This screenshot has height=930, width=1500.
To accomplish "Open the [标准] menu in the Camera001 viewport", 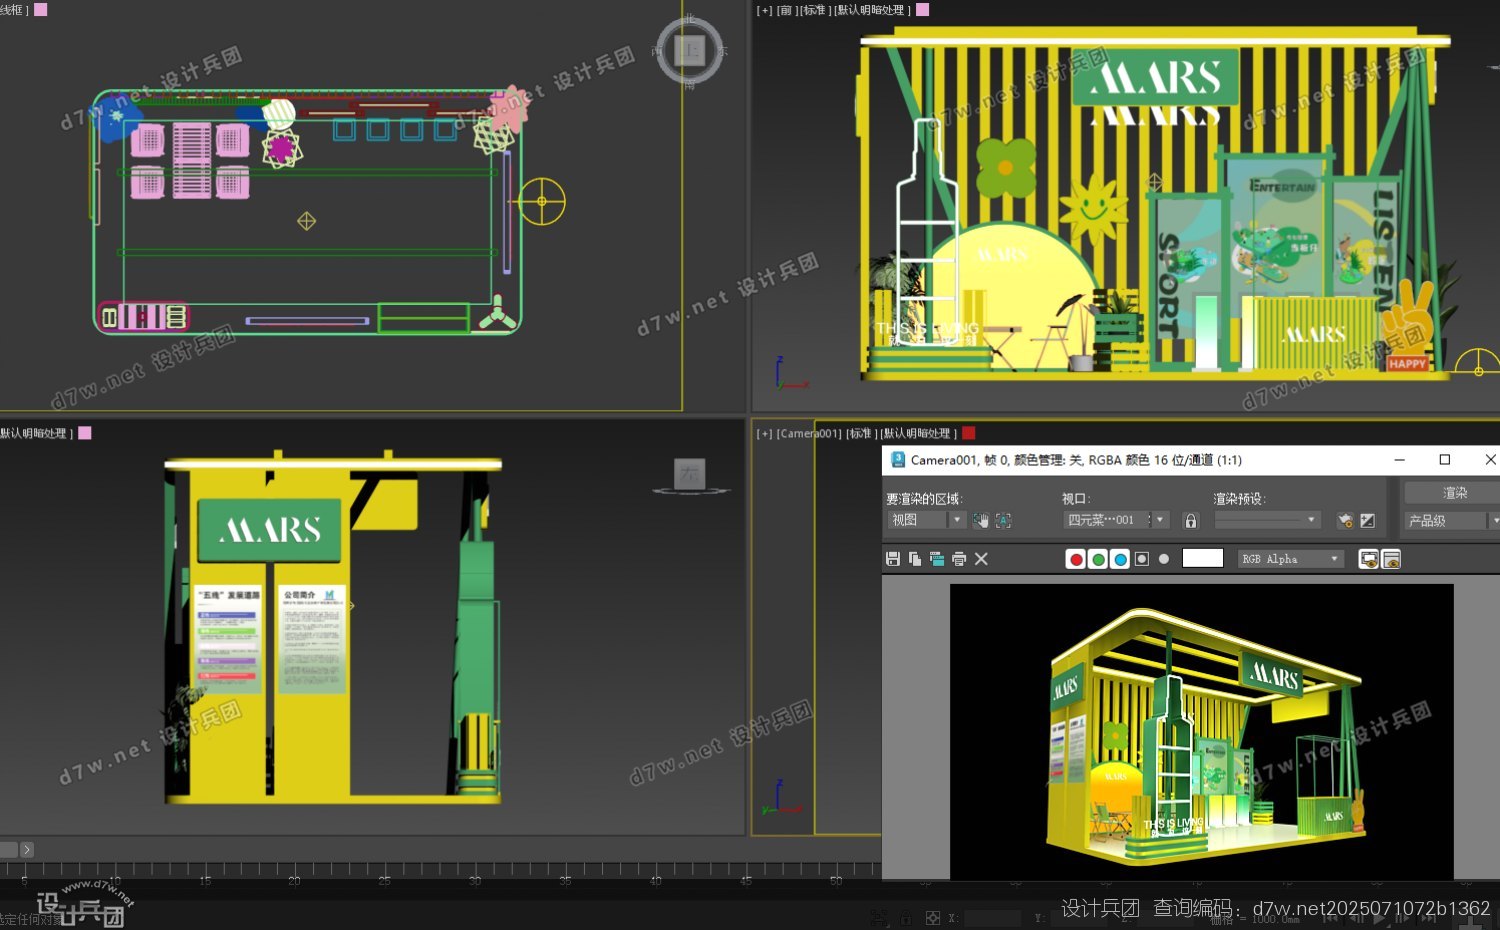I will pyautogui.click(x=862, y=433).
